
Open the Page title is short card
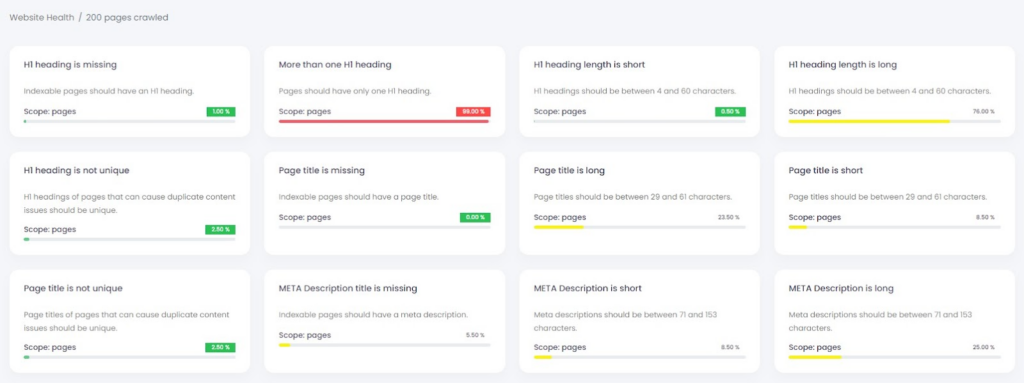(x=895, y=203)
